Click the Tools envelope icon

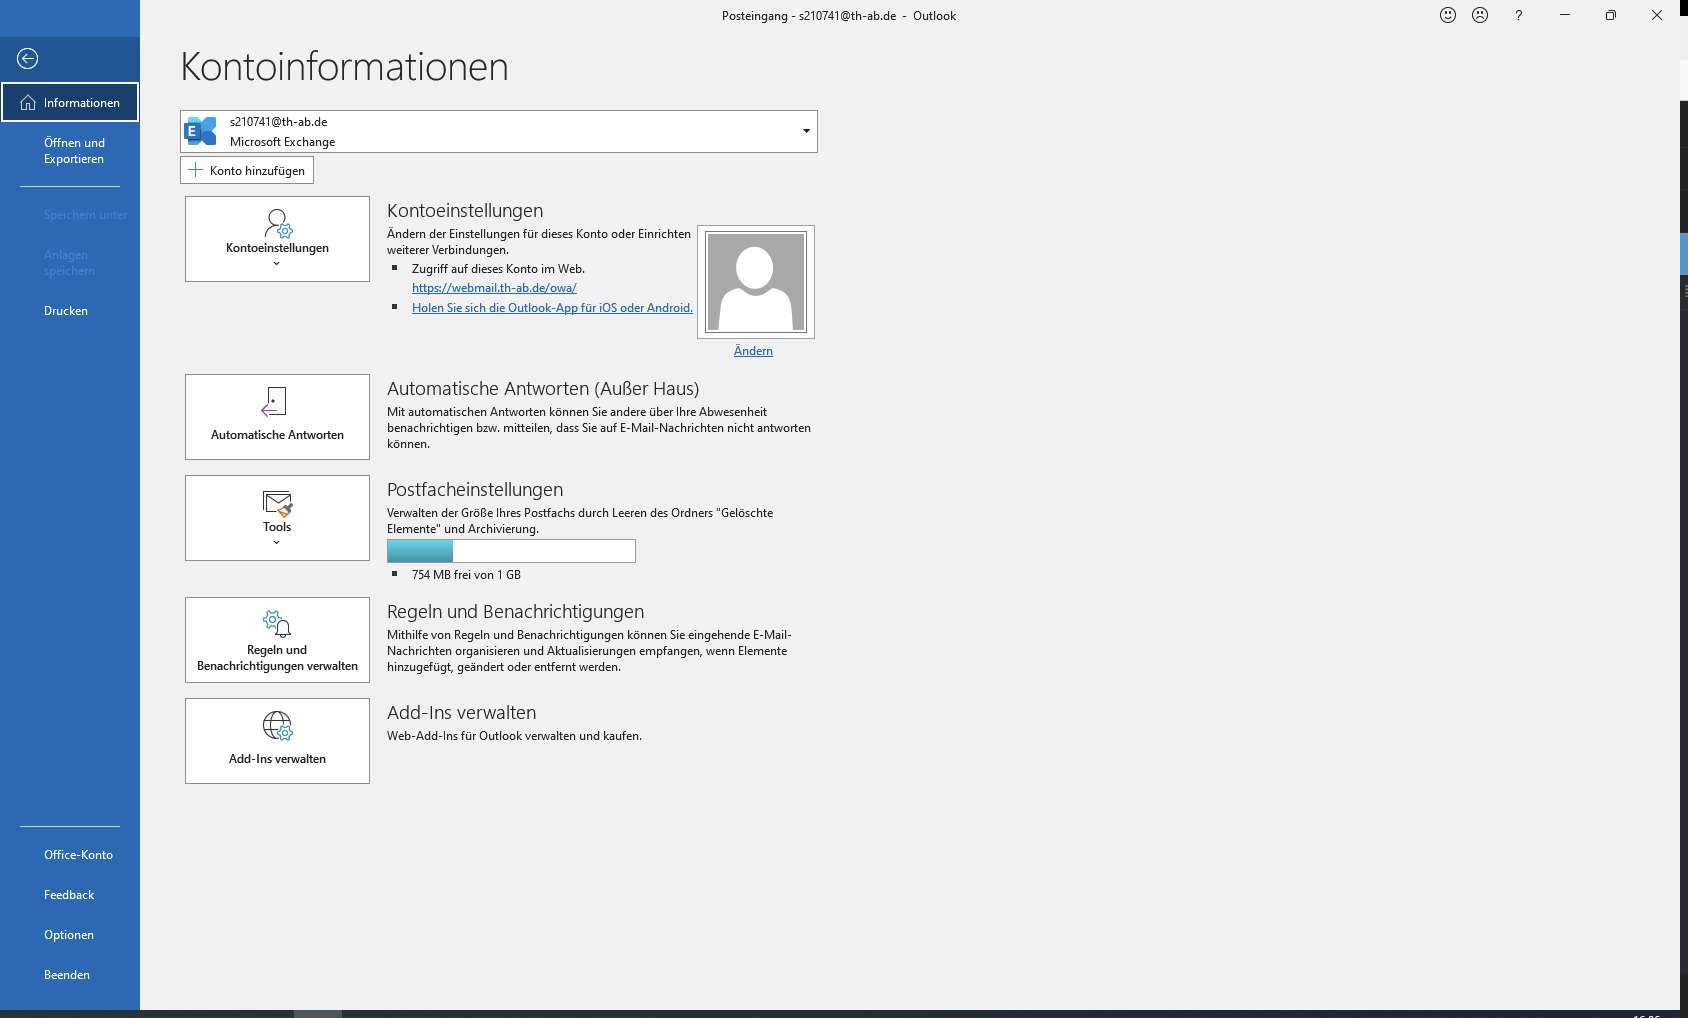coord(278,503)
